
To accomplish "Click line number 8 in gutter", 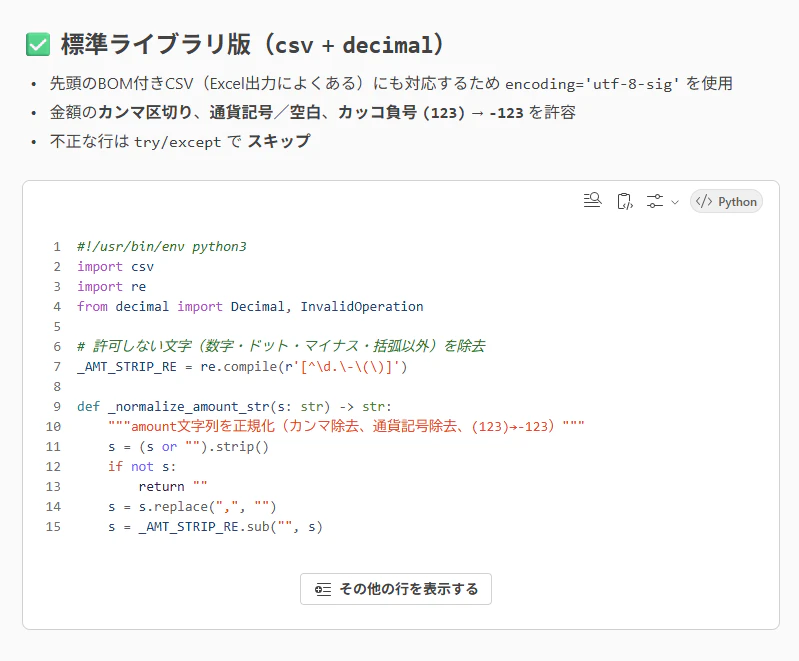I will [57, 387].
